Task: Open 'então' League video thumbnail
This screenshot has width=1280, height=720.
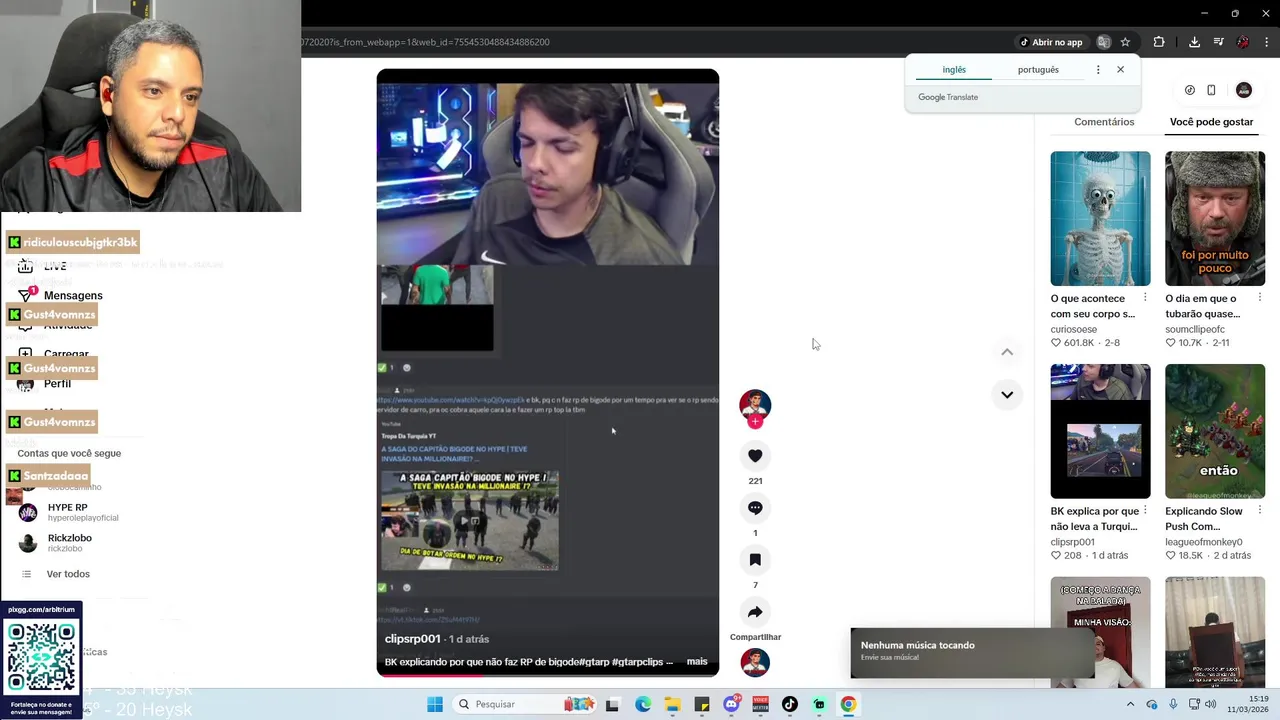Action: pyautogui.click(x=1215, y=431)
